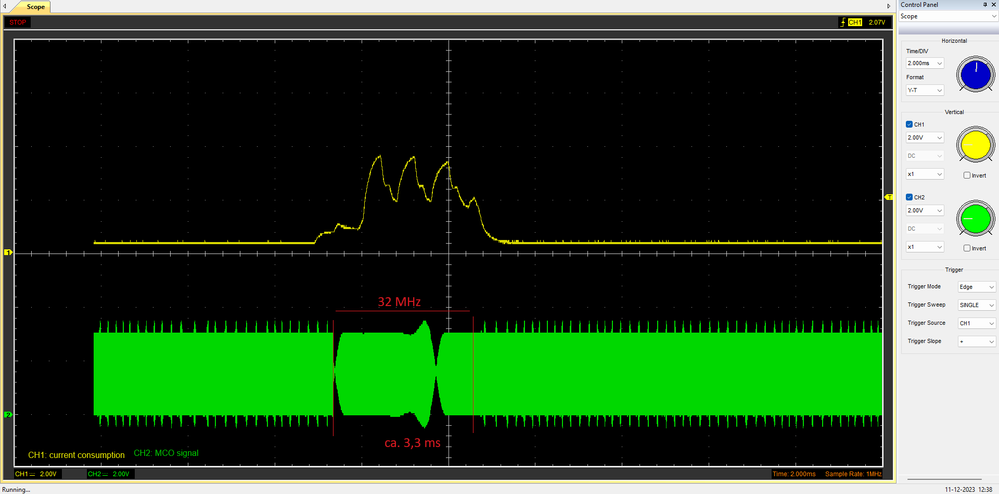Click the CH1 ground level marker 1

point(8,253)
